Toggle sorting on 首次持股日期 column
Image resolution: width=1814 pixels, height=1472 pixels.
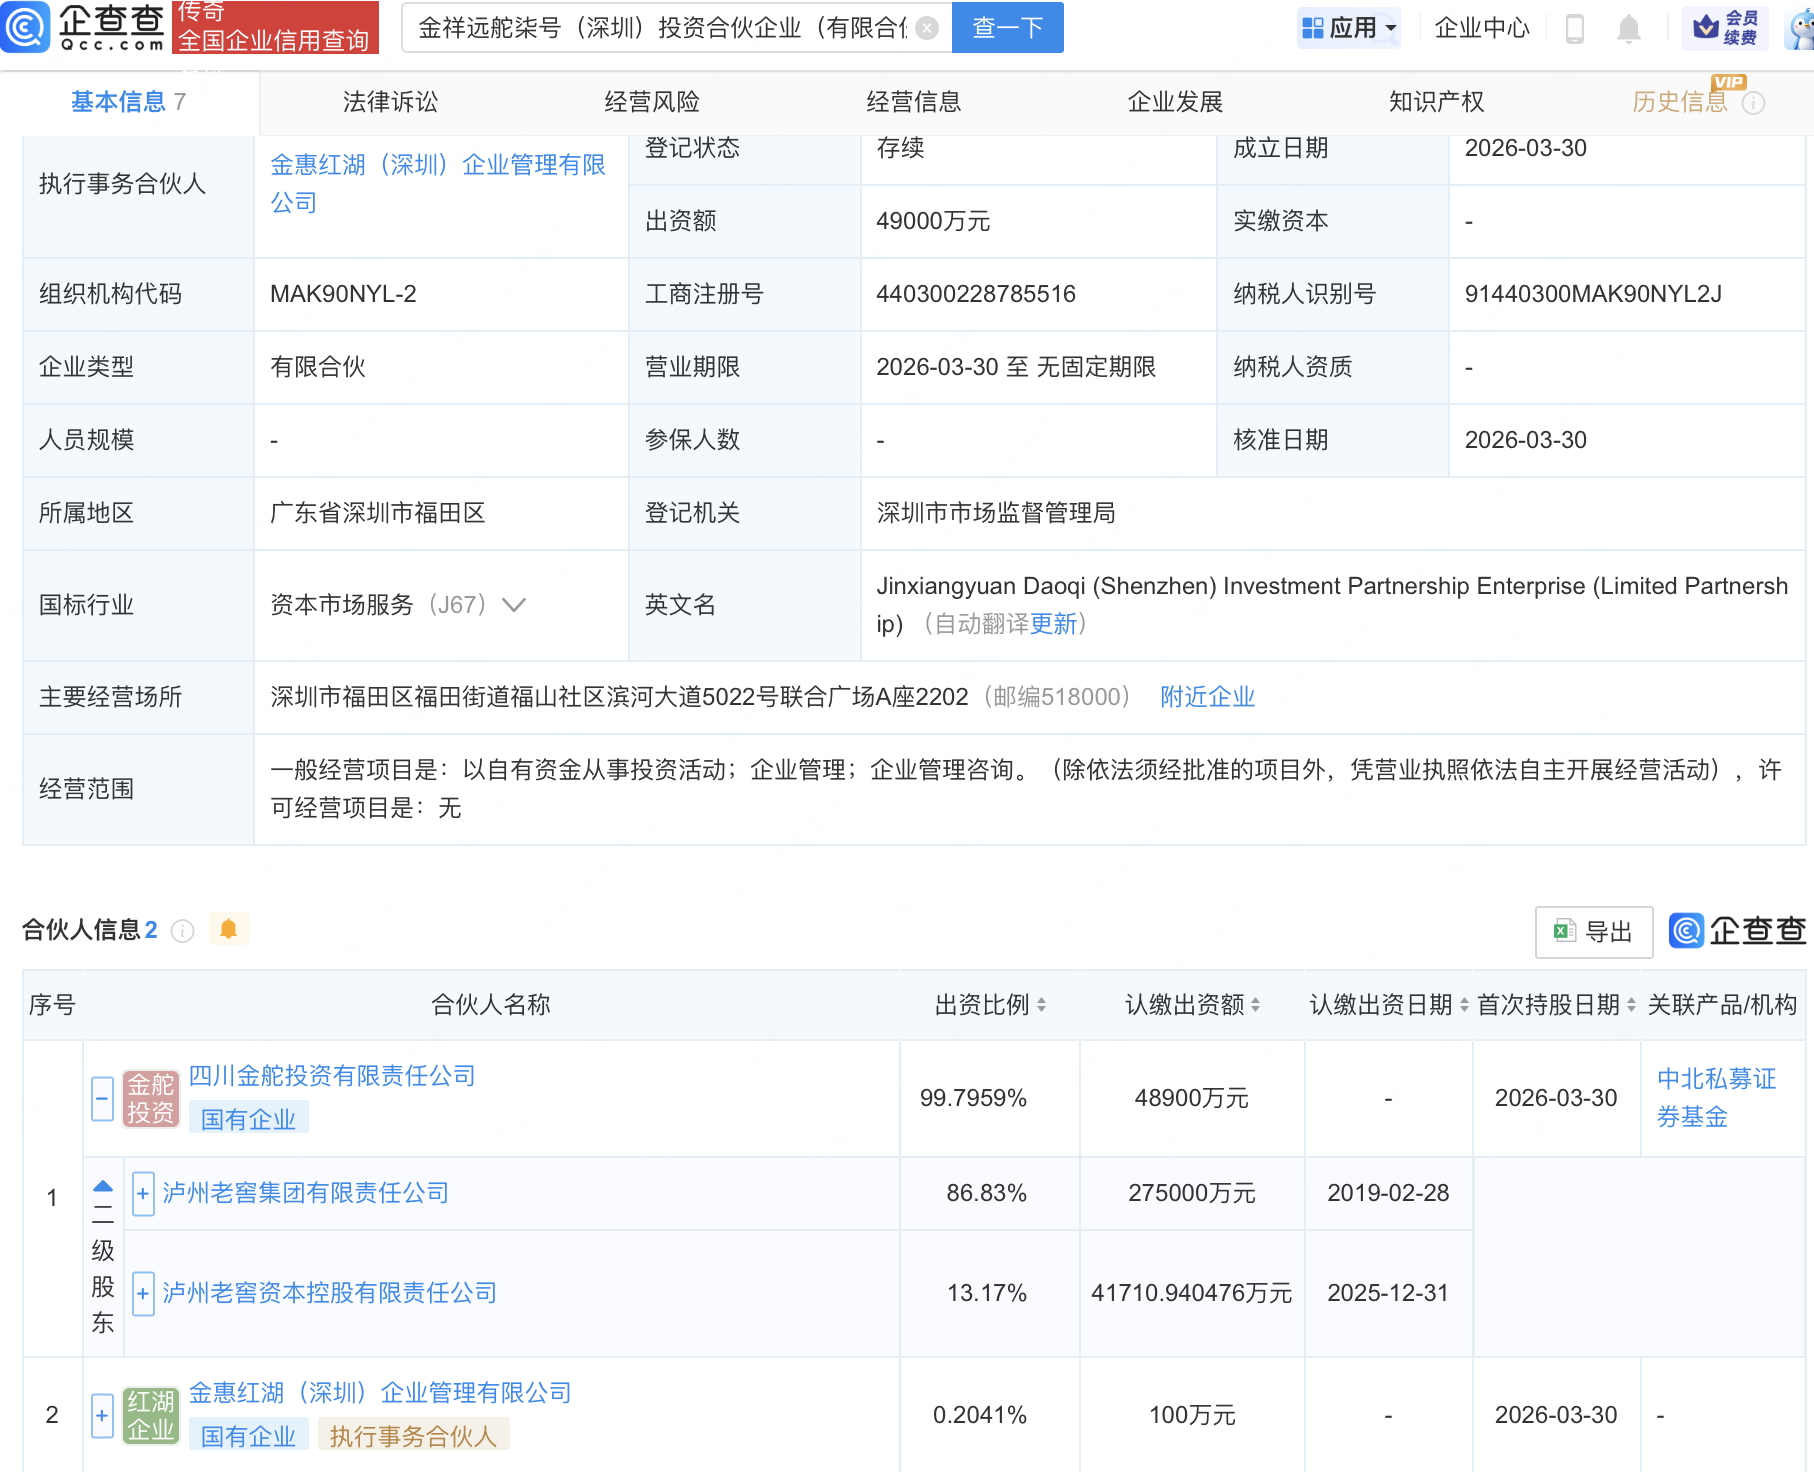(1629, 1005)
